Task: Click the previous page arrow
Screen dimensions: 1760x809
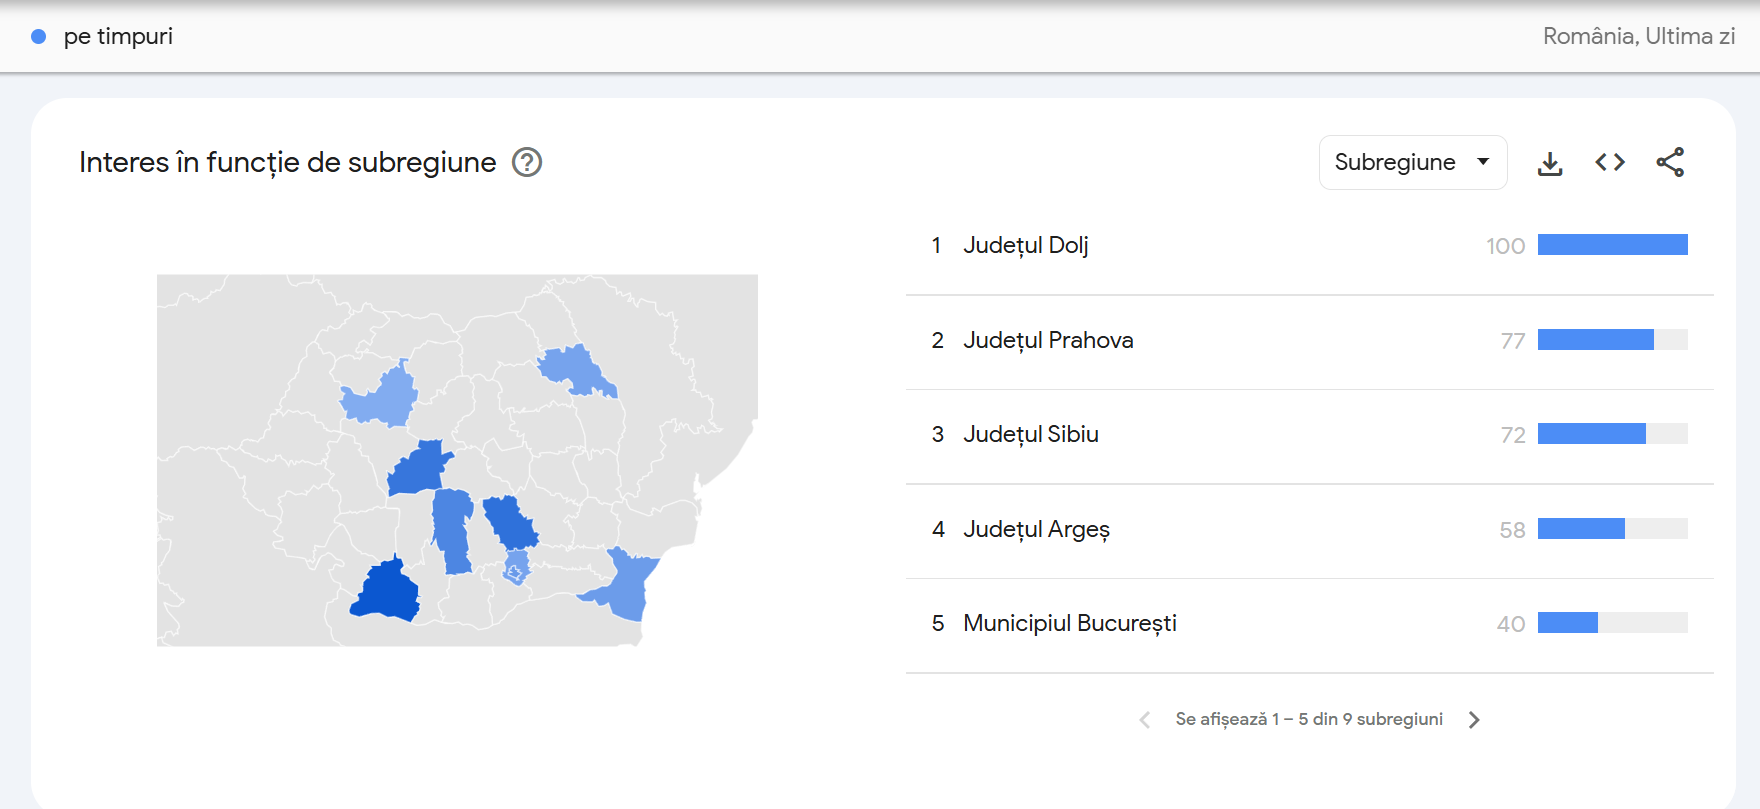Action: pos(1145,720)
